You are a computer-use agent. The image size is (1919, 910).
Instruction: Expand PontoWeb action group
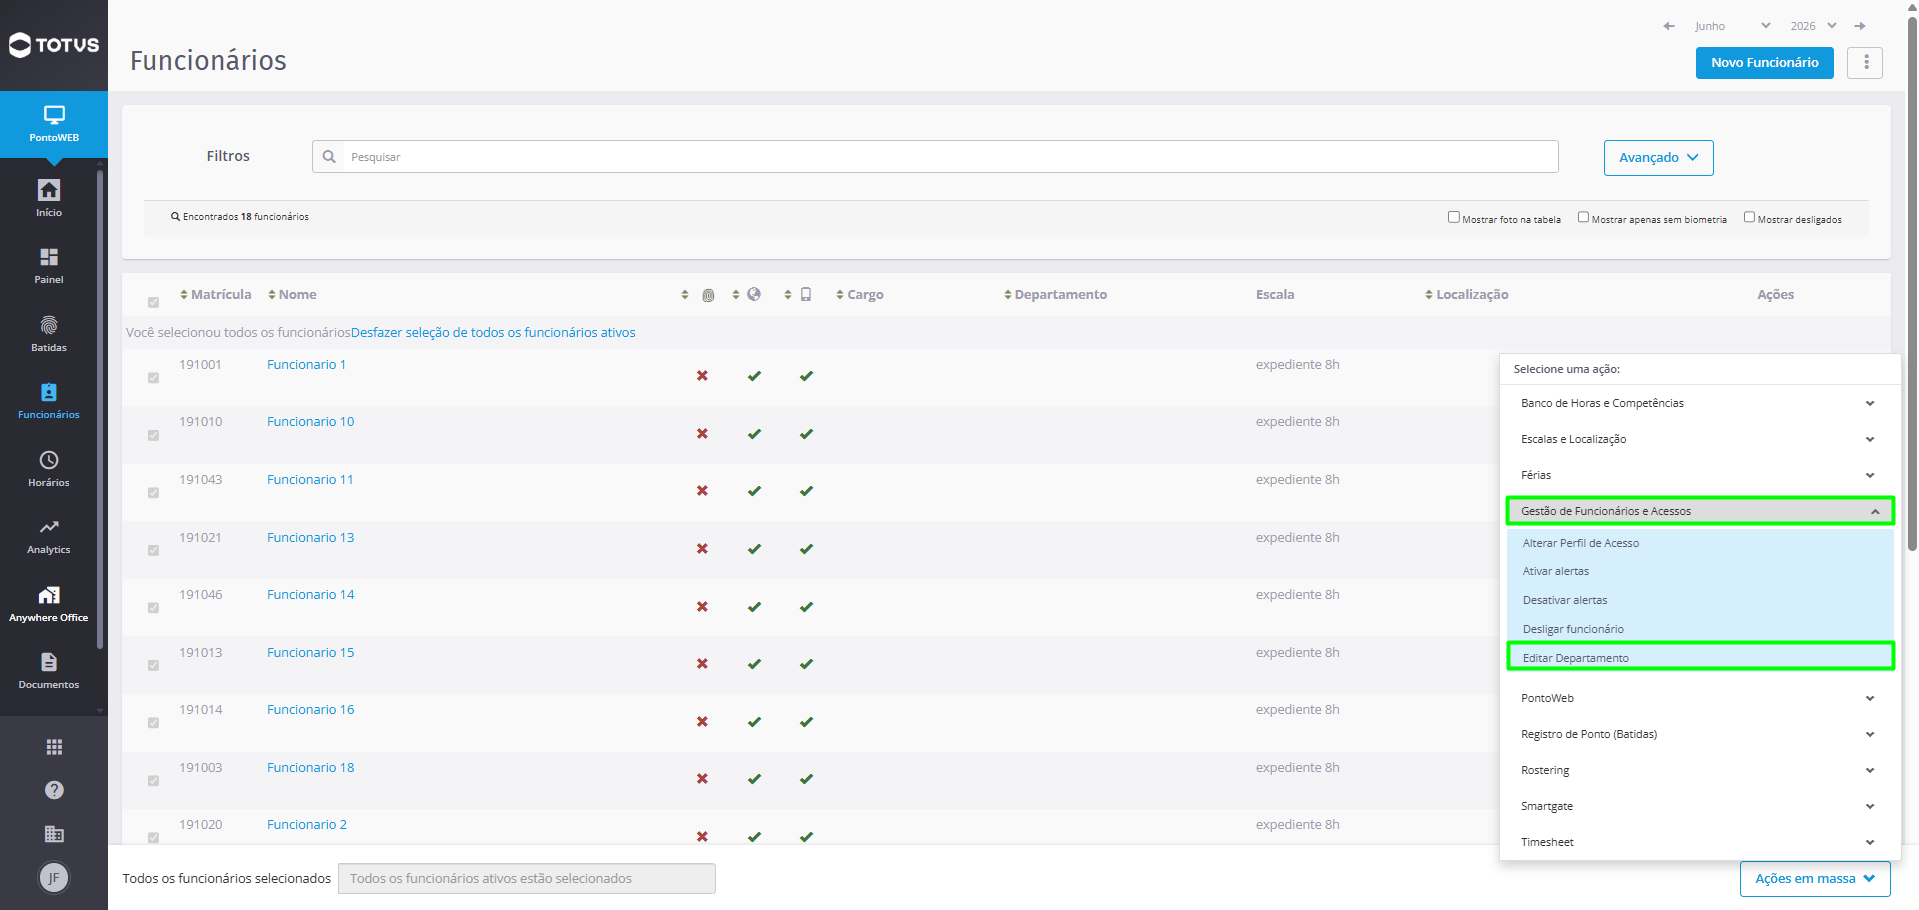[1699, 698]
